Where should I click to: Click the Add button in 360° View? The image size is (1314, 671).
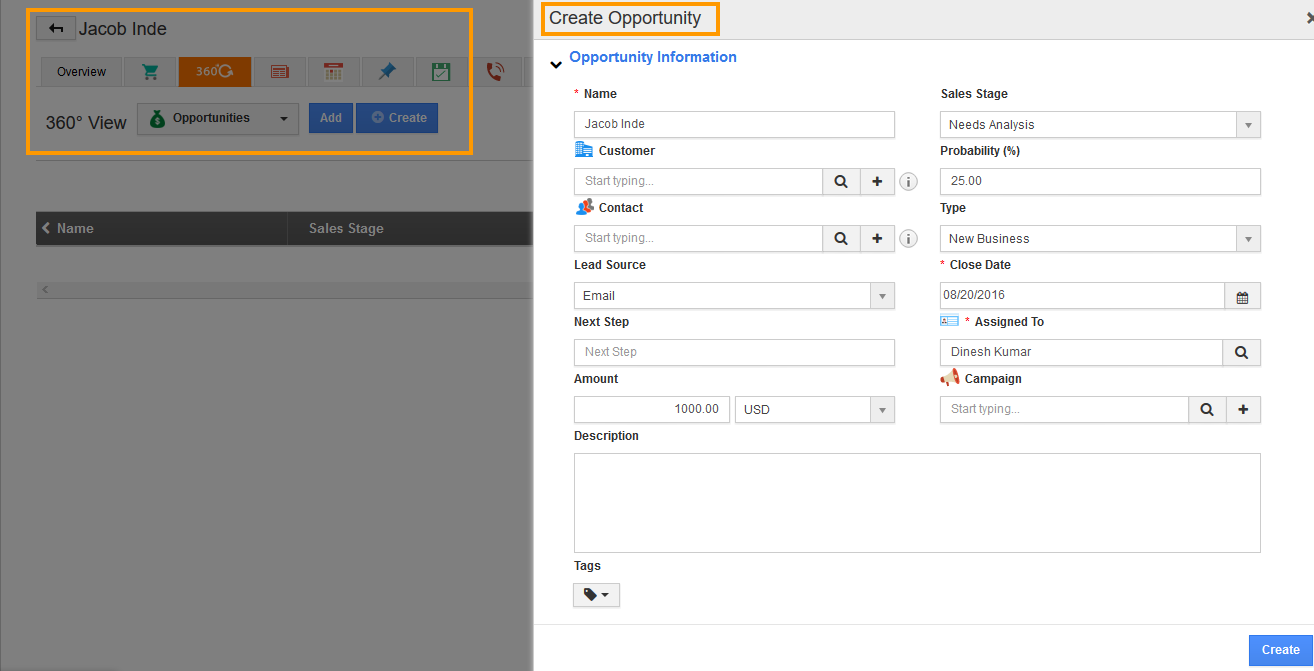point(331,118)
